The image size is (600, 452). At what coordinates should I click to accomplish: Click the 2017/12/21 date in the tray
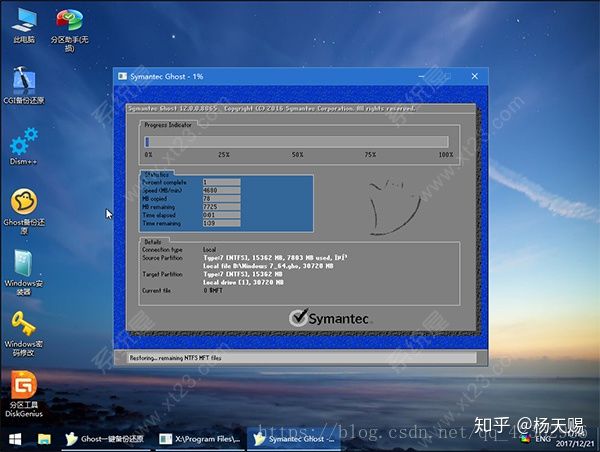[575, 444]
